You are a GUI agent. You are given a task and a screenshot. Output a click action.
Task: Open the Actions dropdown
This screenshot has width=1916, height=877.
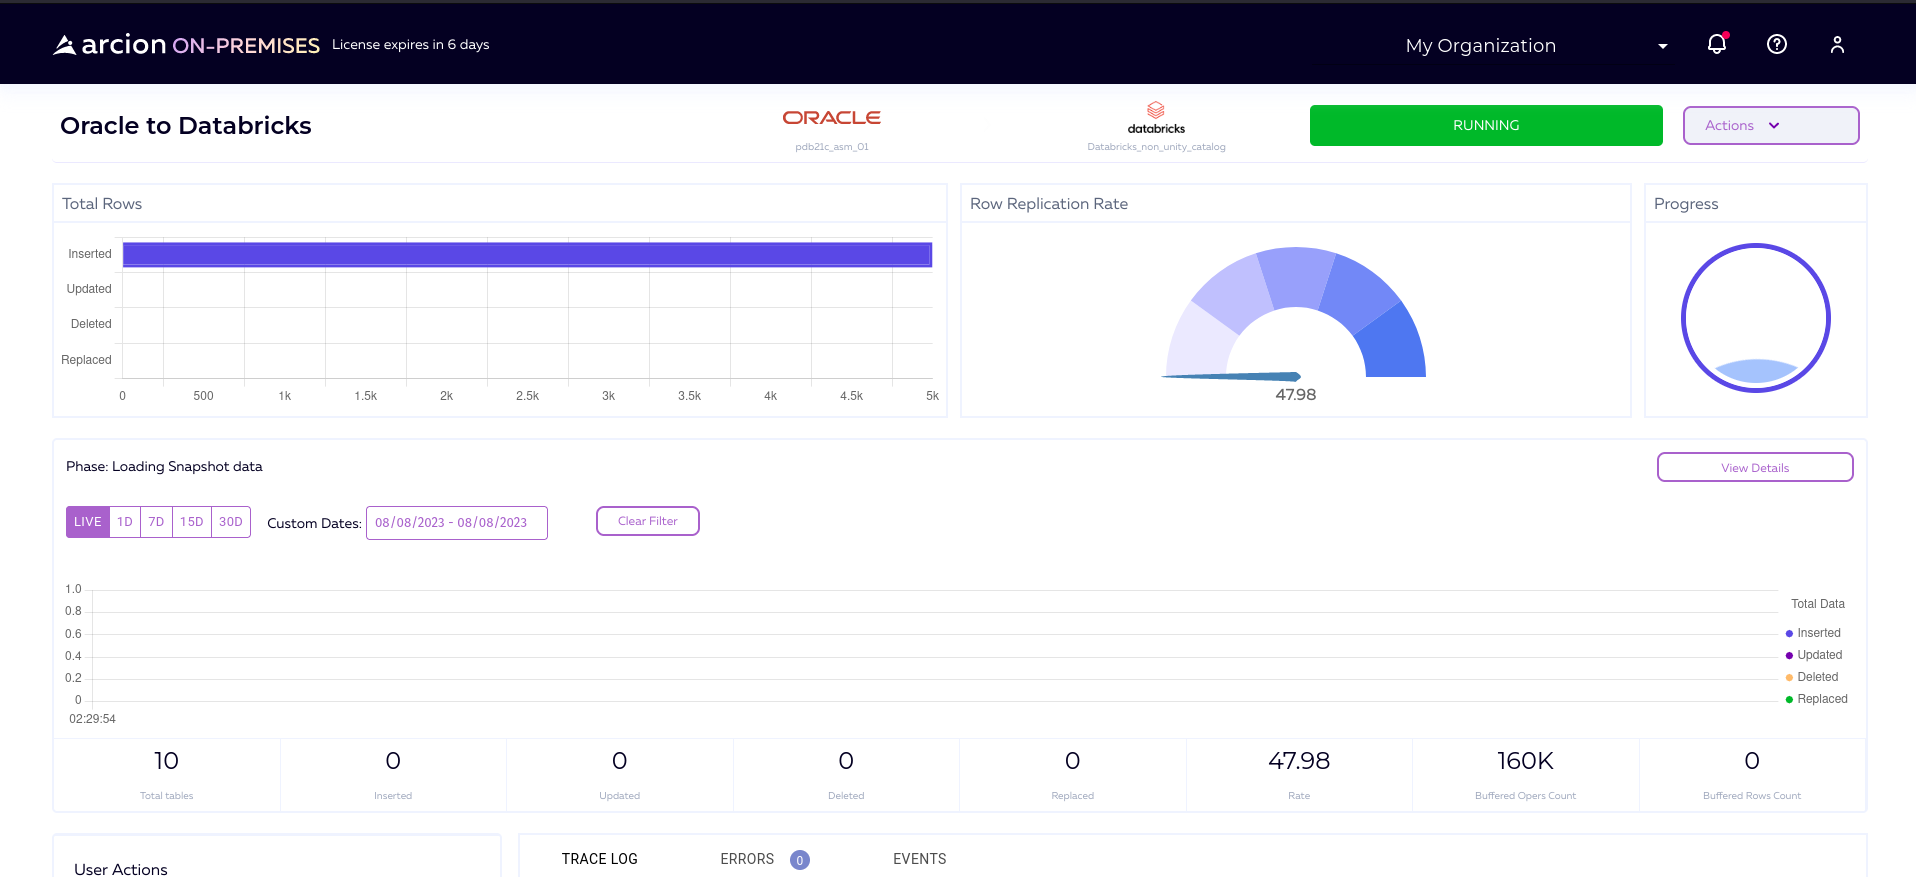click(x=1771, y=126)
